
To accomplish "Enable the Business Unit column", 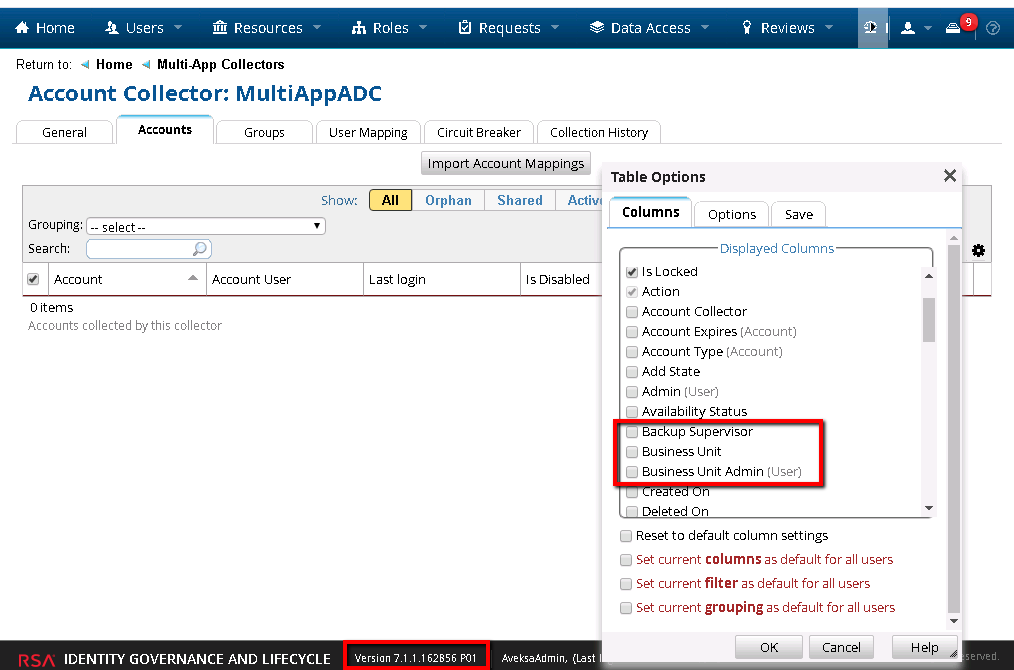I will tap(631, 451).
